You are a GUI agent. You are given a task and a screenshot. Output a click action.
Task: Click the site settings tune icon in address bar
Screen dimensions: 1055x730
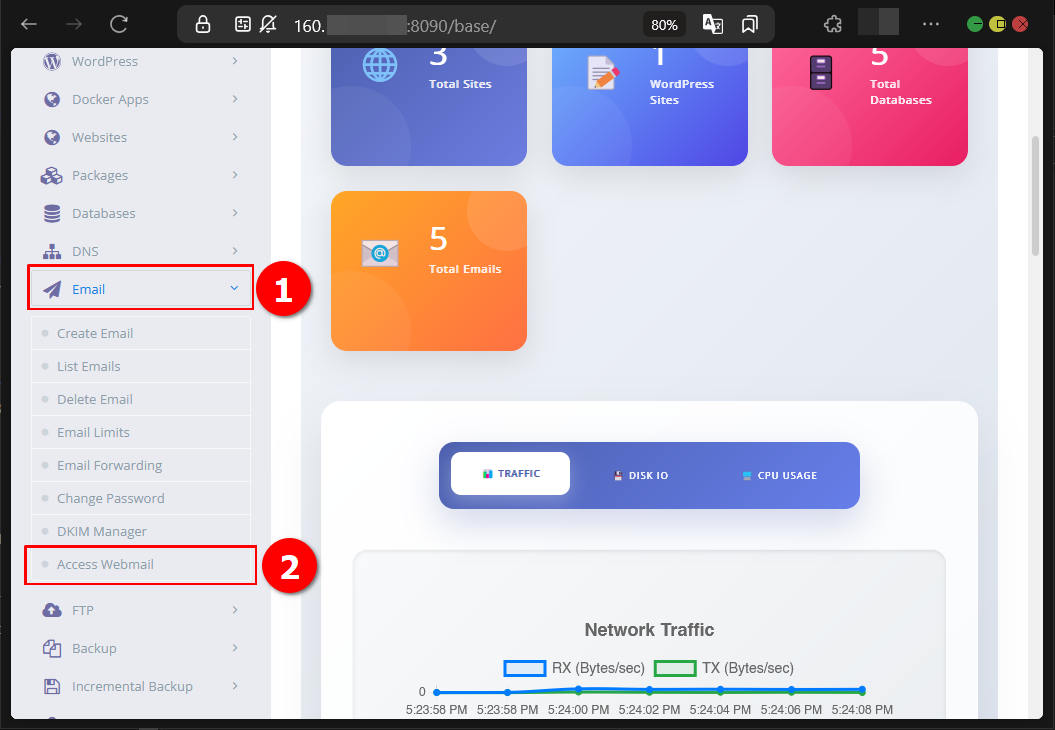(x=242, y=25)
